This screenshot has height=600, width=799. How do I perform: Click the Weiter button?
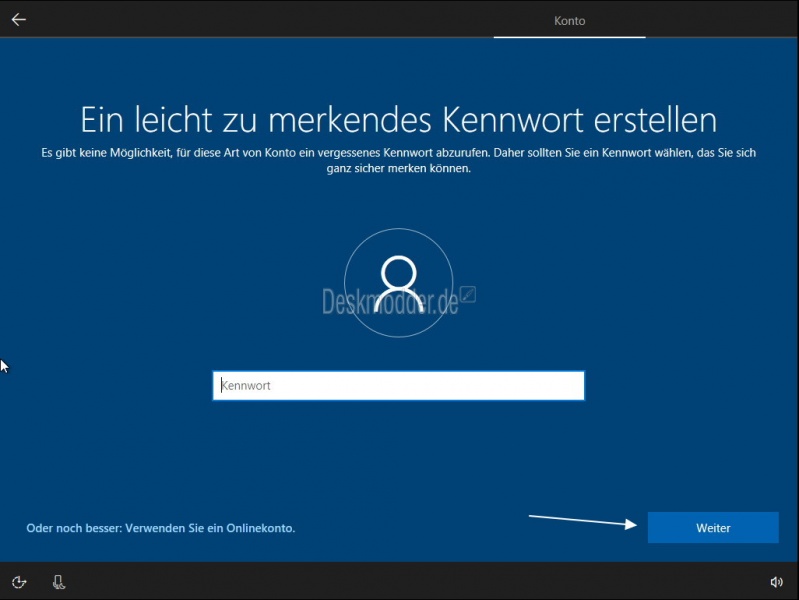coord(713,528)
